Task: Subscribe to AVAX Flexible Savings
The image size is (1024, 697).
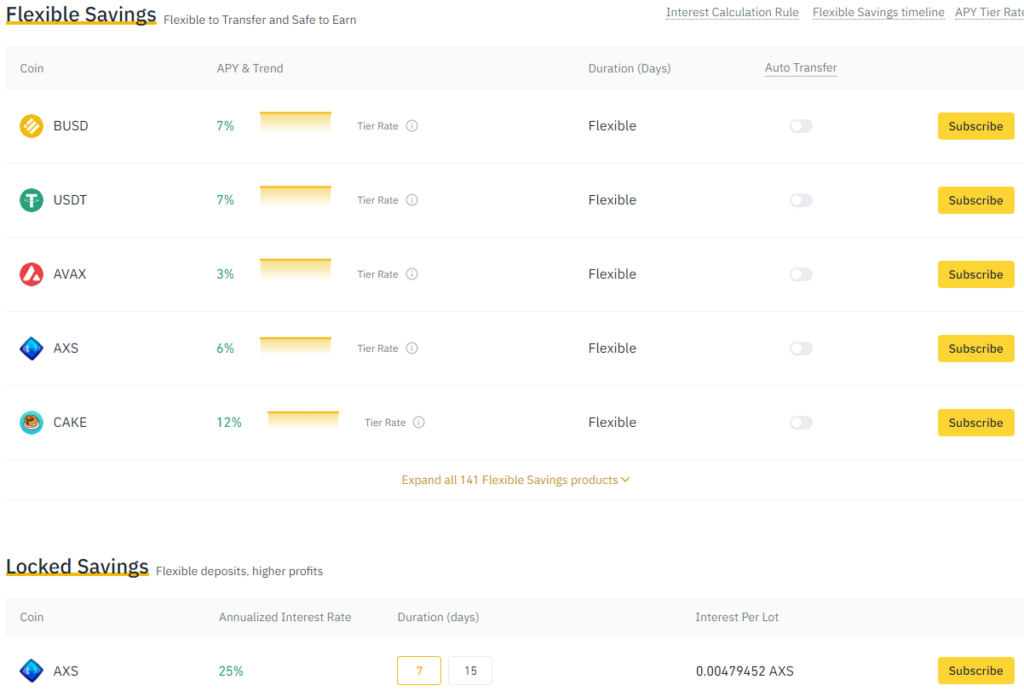Action: point(975,274)
